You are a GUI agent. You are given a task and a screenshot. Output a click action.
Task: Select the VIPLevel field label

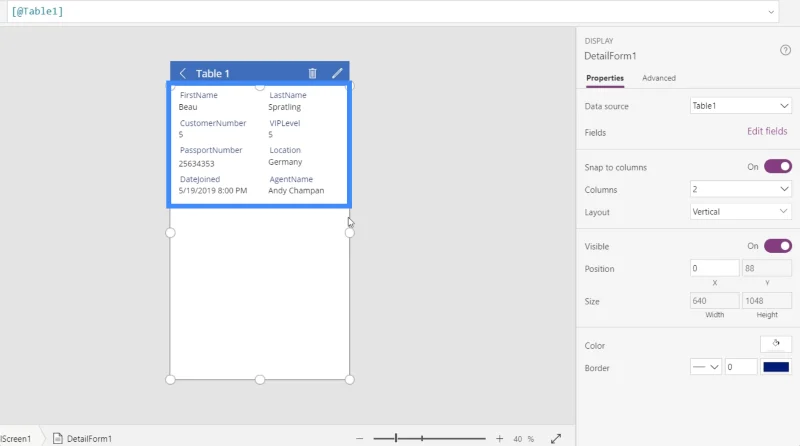(x=285, y=123)
